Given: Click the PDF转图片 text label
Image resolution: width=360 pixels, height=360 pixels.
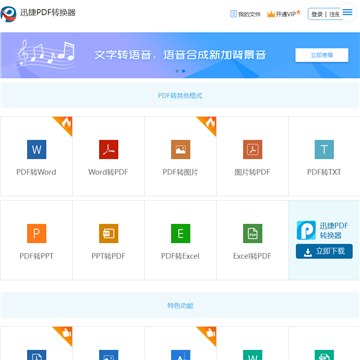Looking at the screenshot, I should tap(180, 172).
